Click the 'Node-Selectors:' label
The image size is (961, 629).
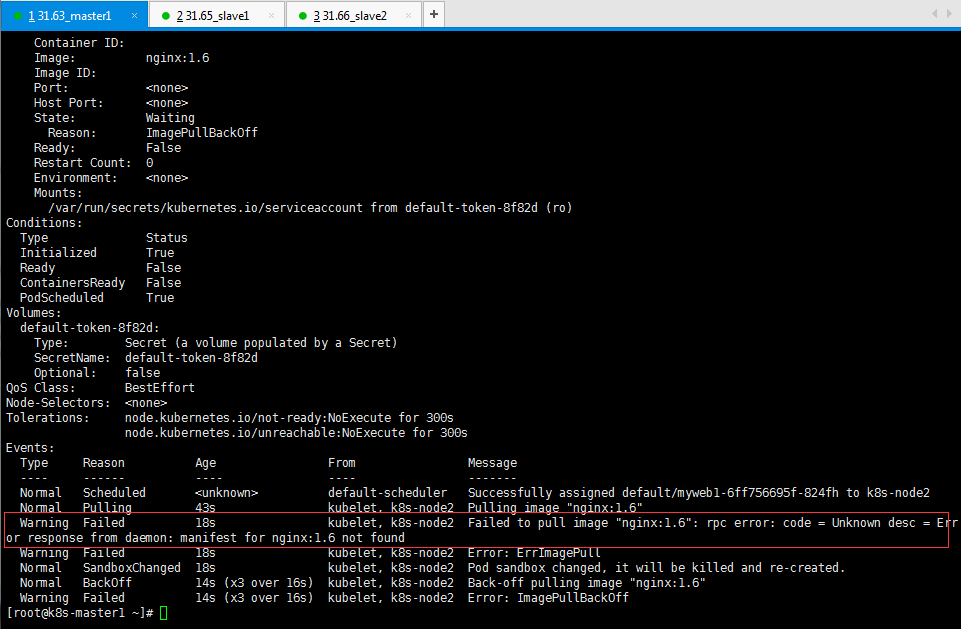click(x=58, y=403)
